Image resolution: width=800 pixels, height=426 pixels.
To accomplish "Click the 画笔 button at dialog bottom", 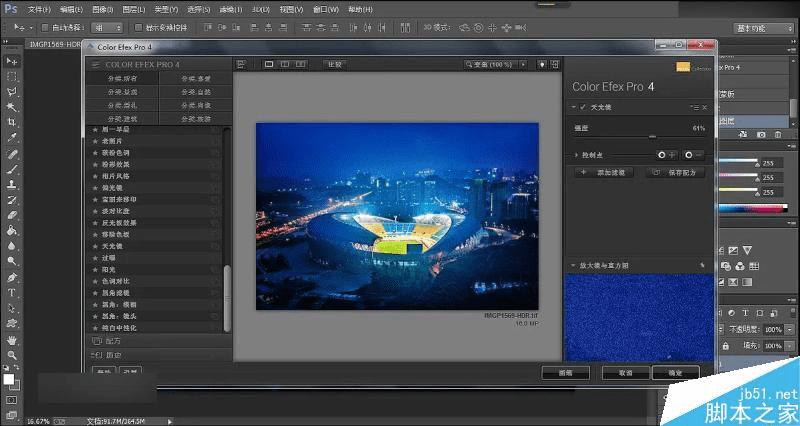I will coord(565,373).
